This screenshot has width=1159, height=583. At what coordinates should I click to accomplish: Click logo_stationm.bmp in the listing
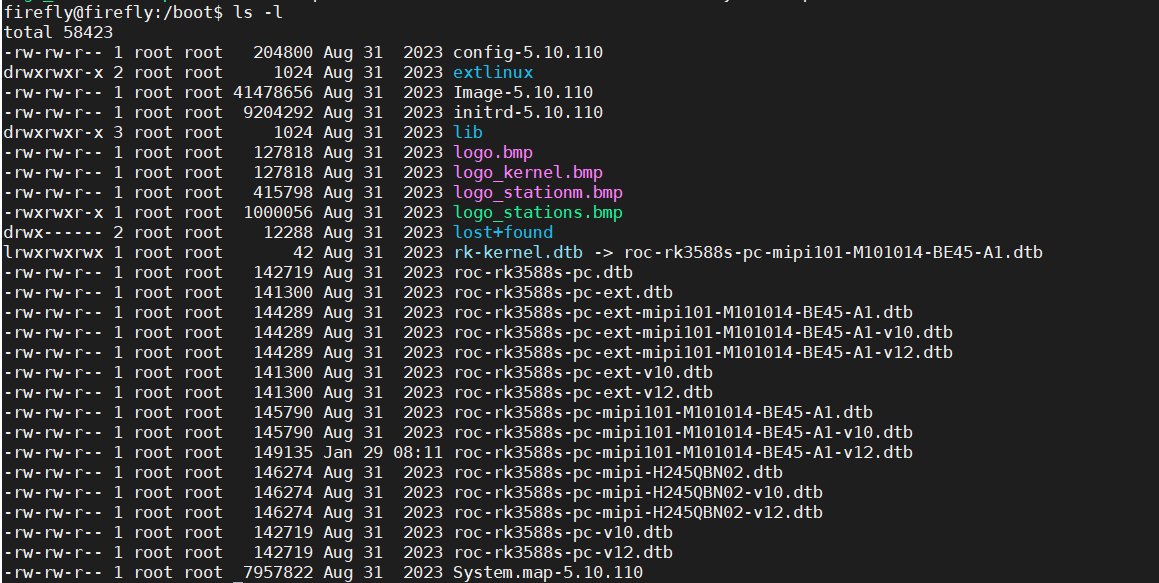[537, 193]
